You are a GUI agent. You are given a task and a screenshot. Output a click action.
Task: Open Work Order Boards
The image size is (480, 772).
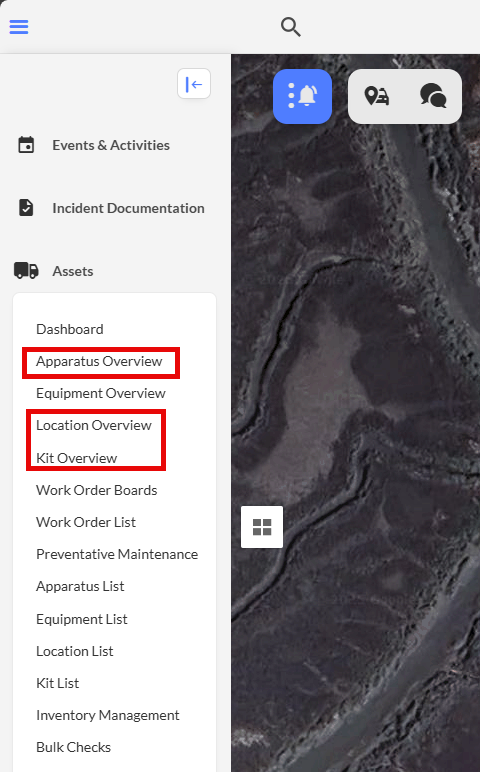click(x=96, y=490)
